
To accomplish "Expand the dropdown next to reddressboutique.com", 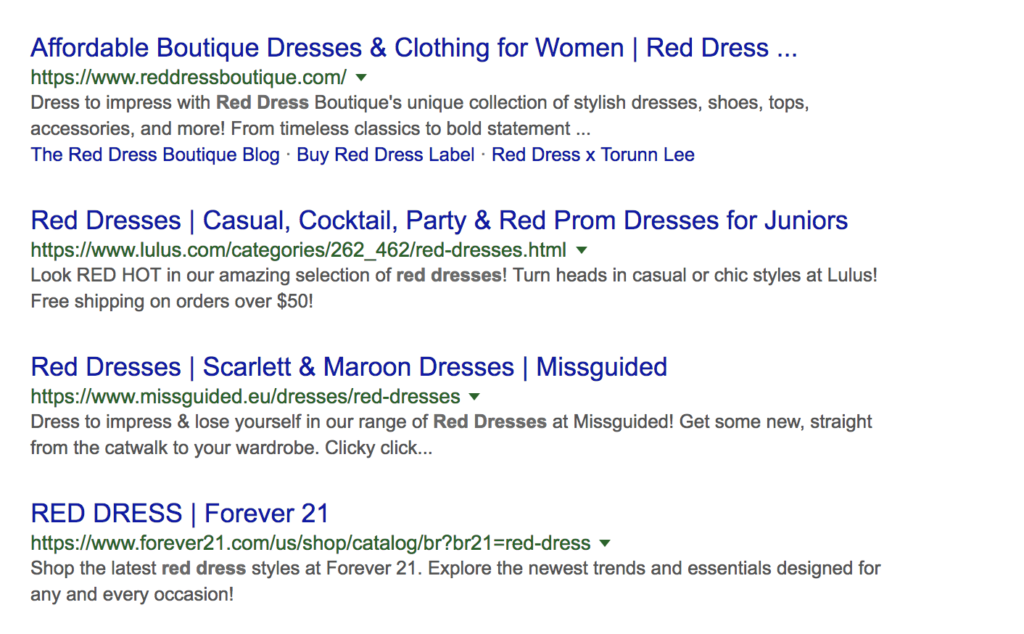I will 361,77.
